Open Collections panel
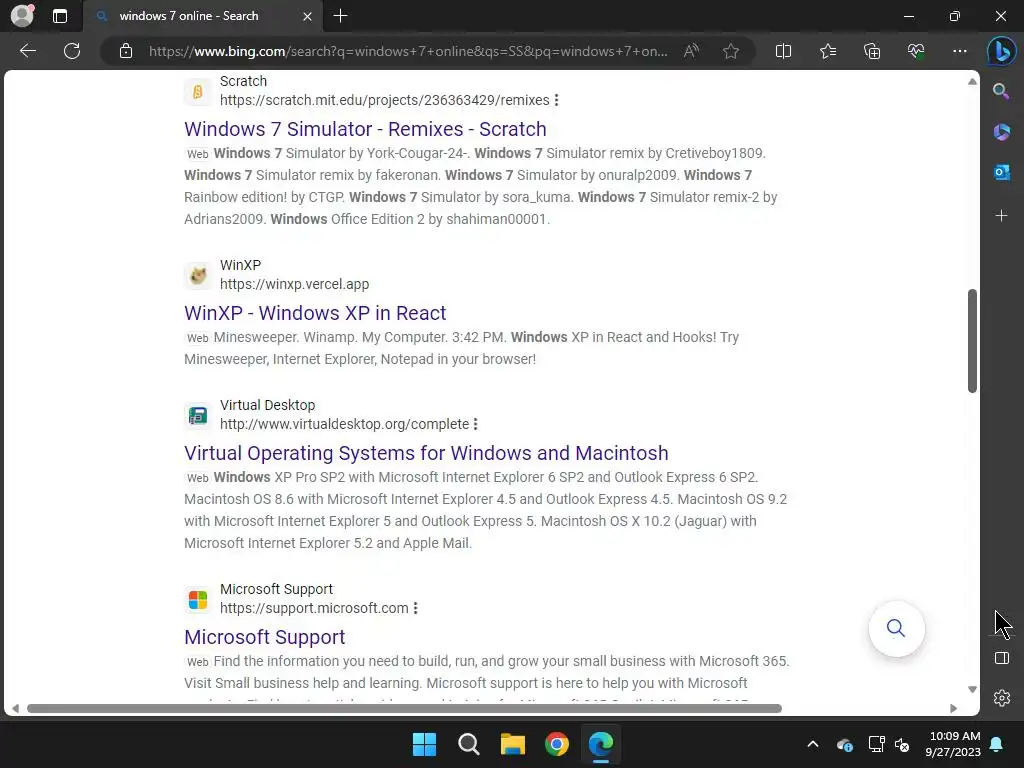This screenshot has height=768, width=1024. 872,51
